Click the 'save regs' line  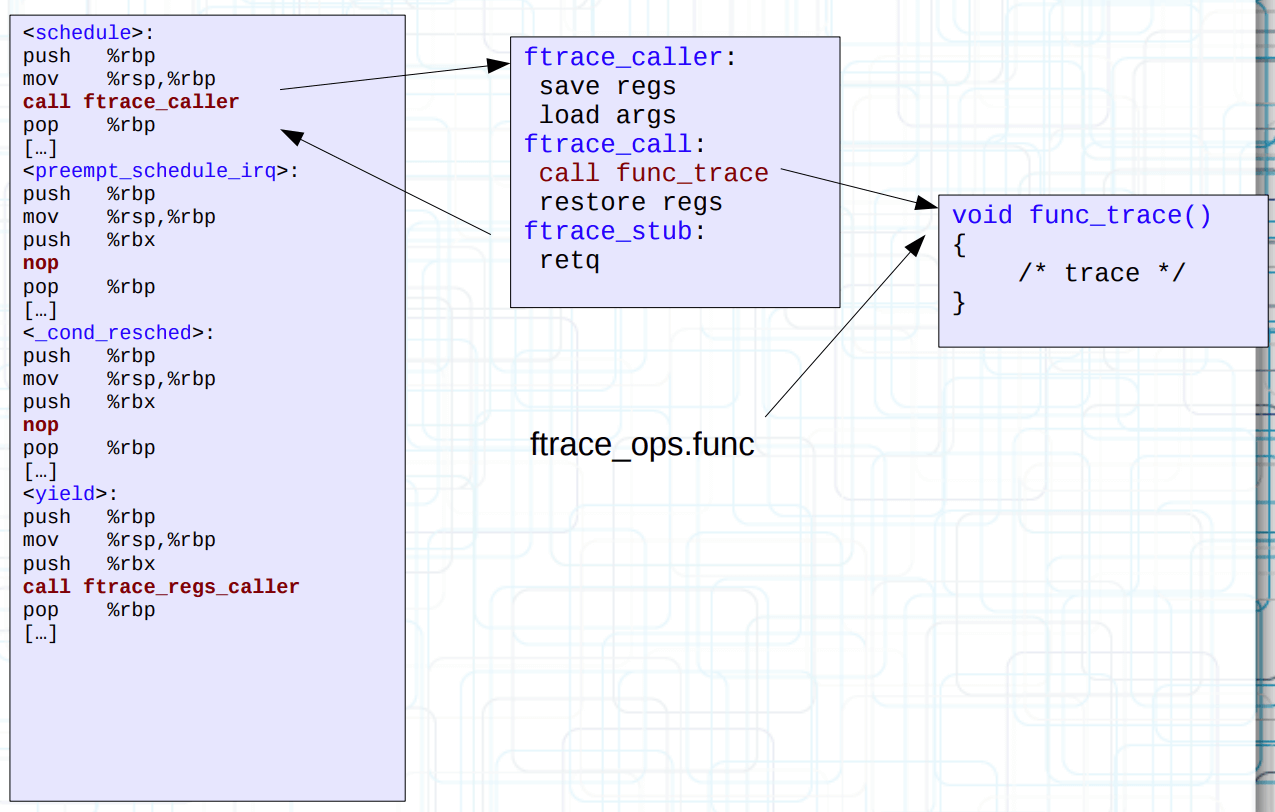click(607, 87)
